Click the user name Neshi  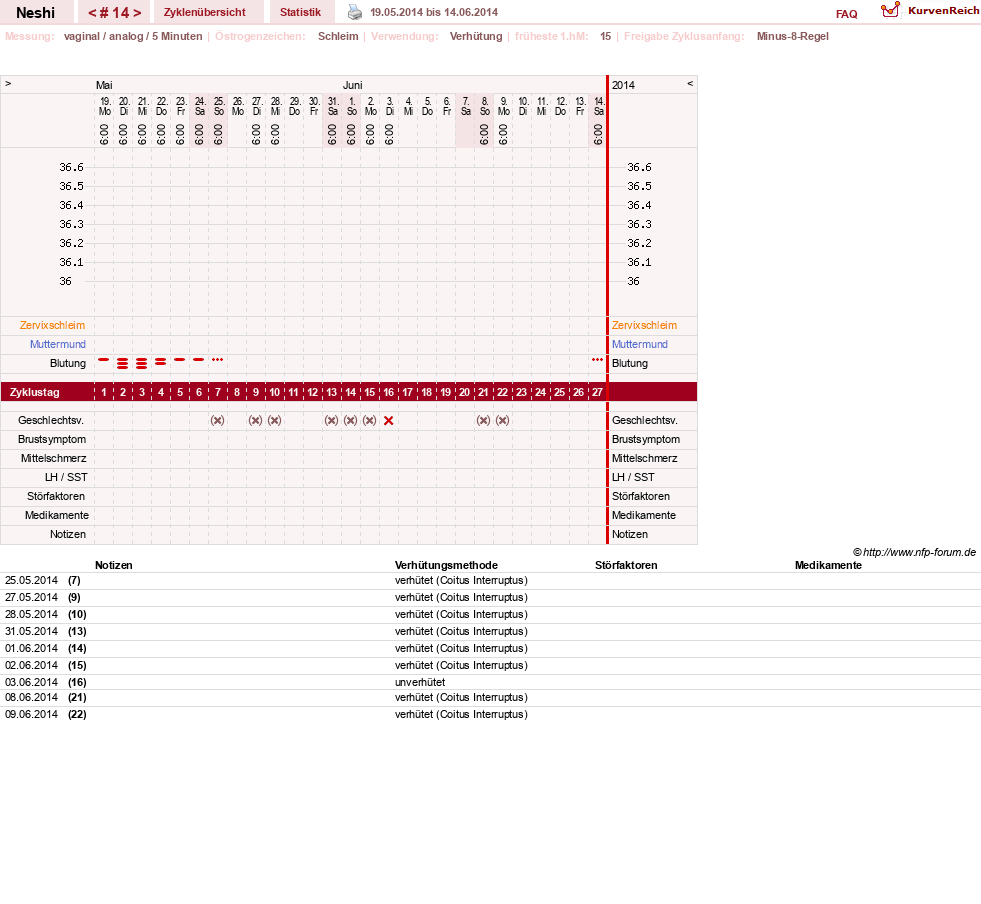[x=36, y=13]
